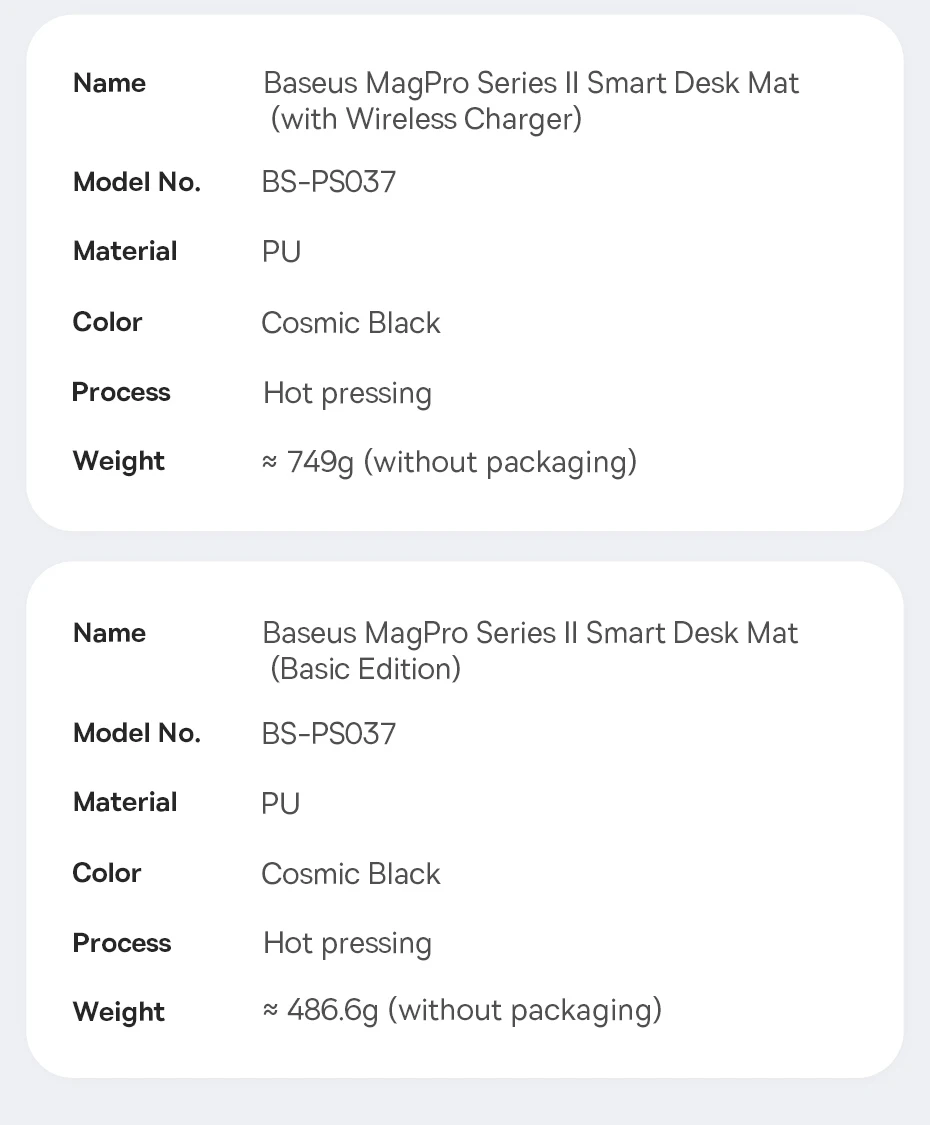Click the Name label in Basic Edition card
The image size is (930, 1125).
point(109,633)
